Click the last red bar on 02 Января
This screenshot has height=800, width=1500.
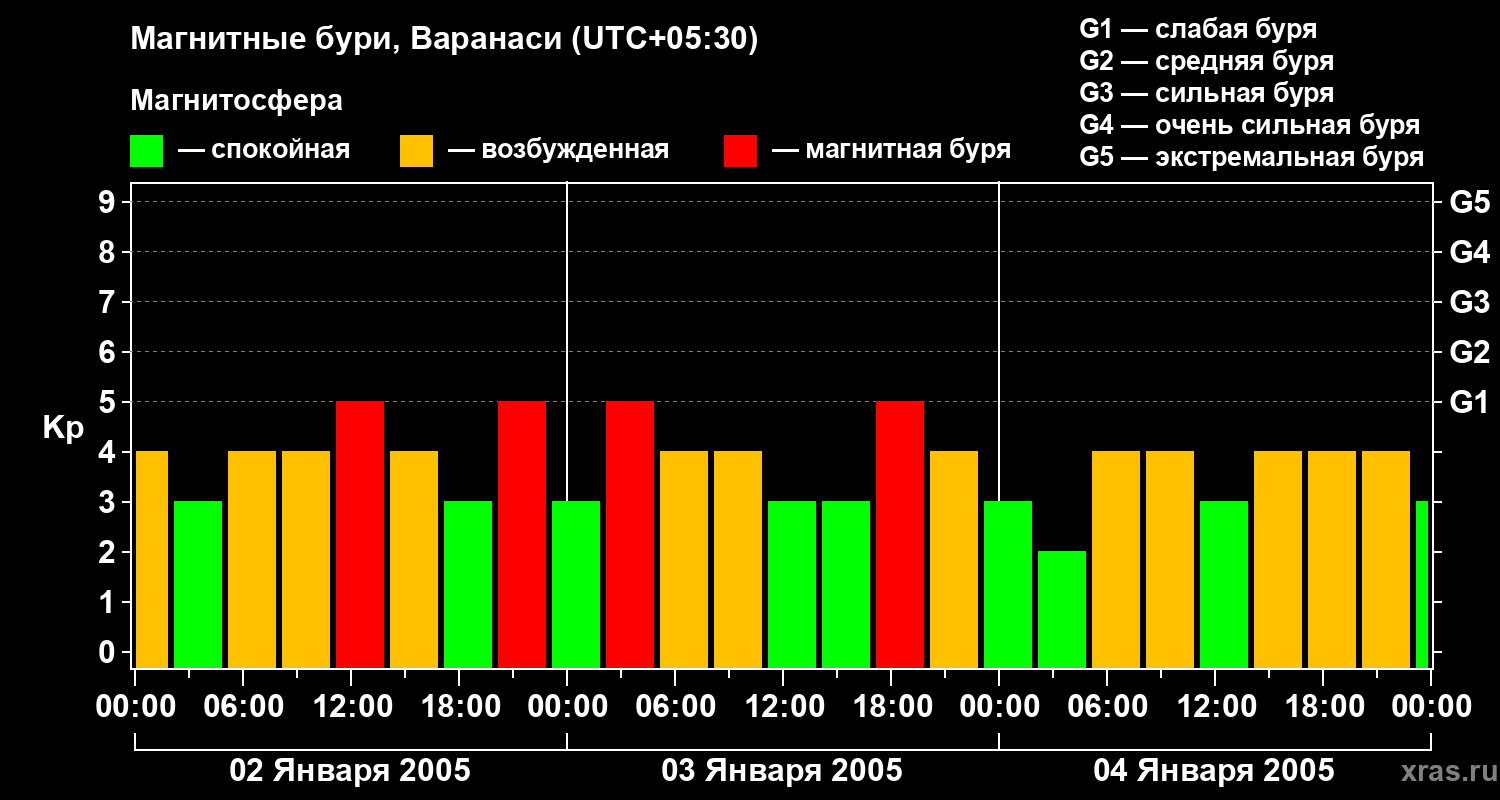522,535
